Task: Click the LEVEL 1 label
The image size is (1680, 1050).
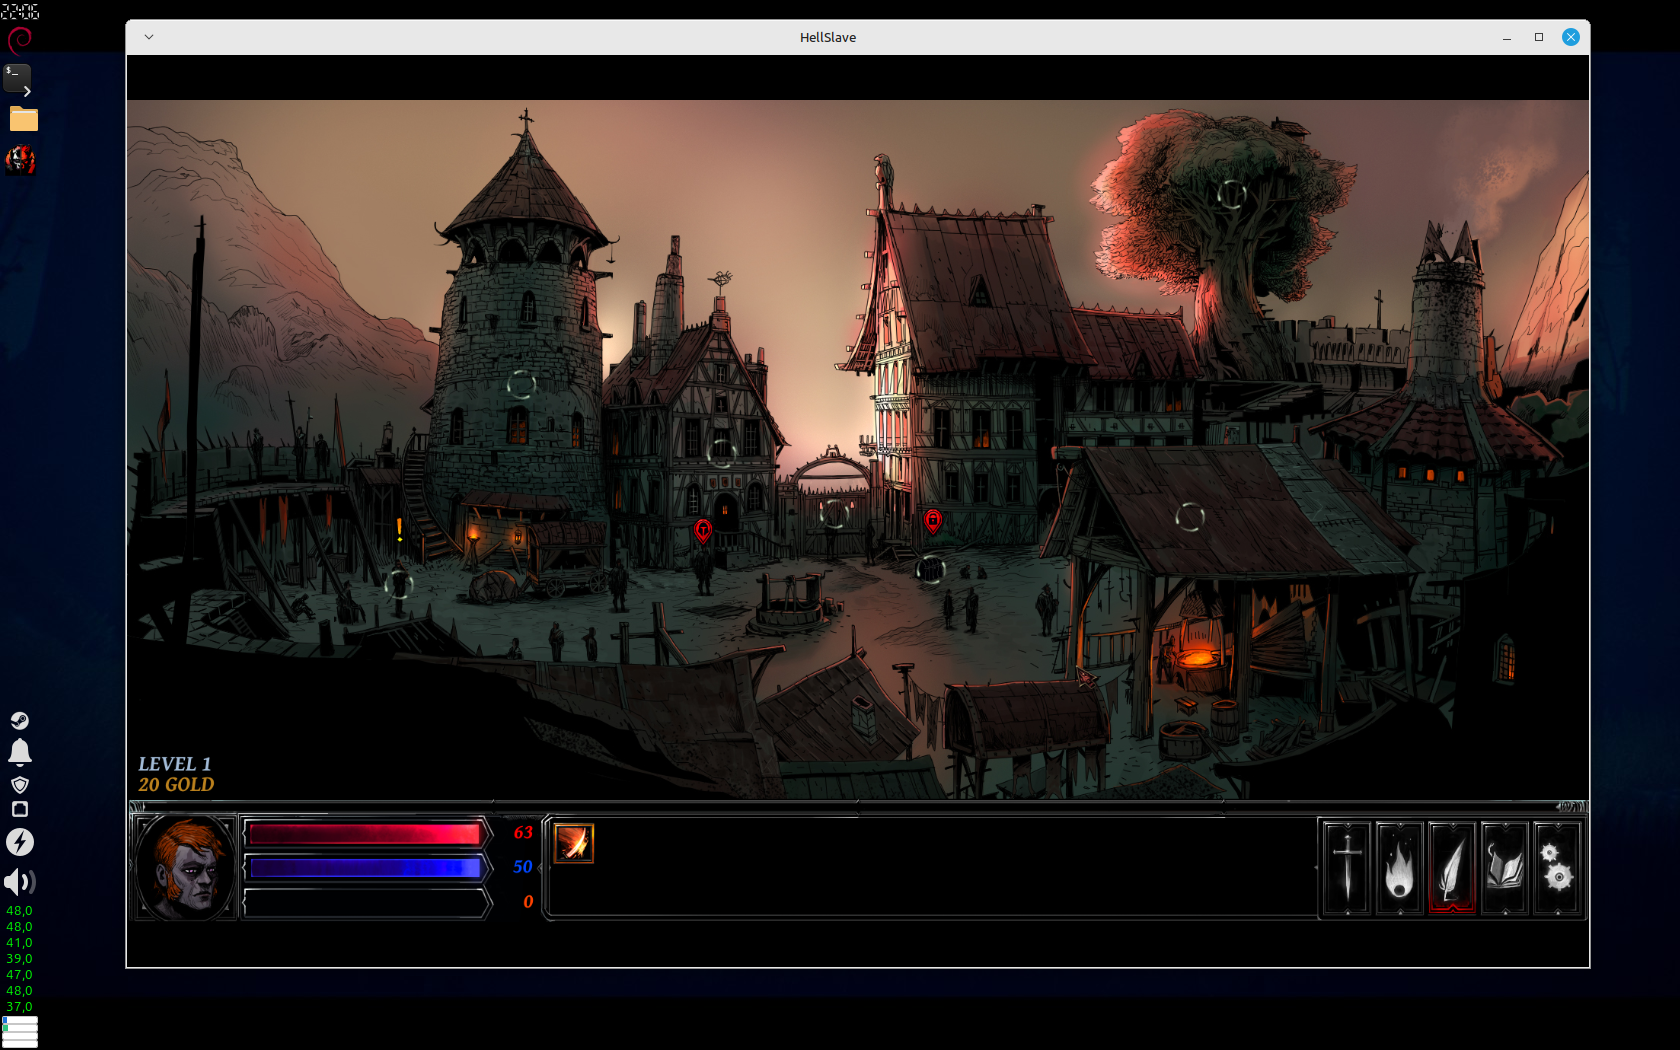Action: click(x=175, y=764)
